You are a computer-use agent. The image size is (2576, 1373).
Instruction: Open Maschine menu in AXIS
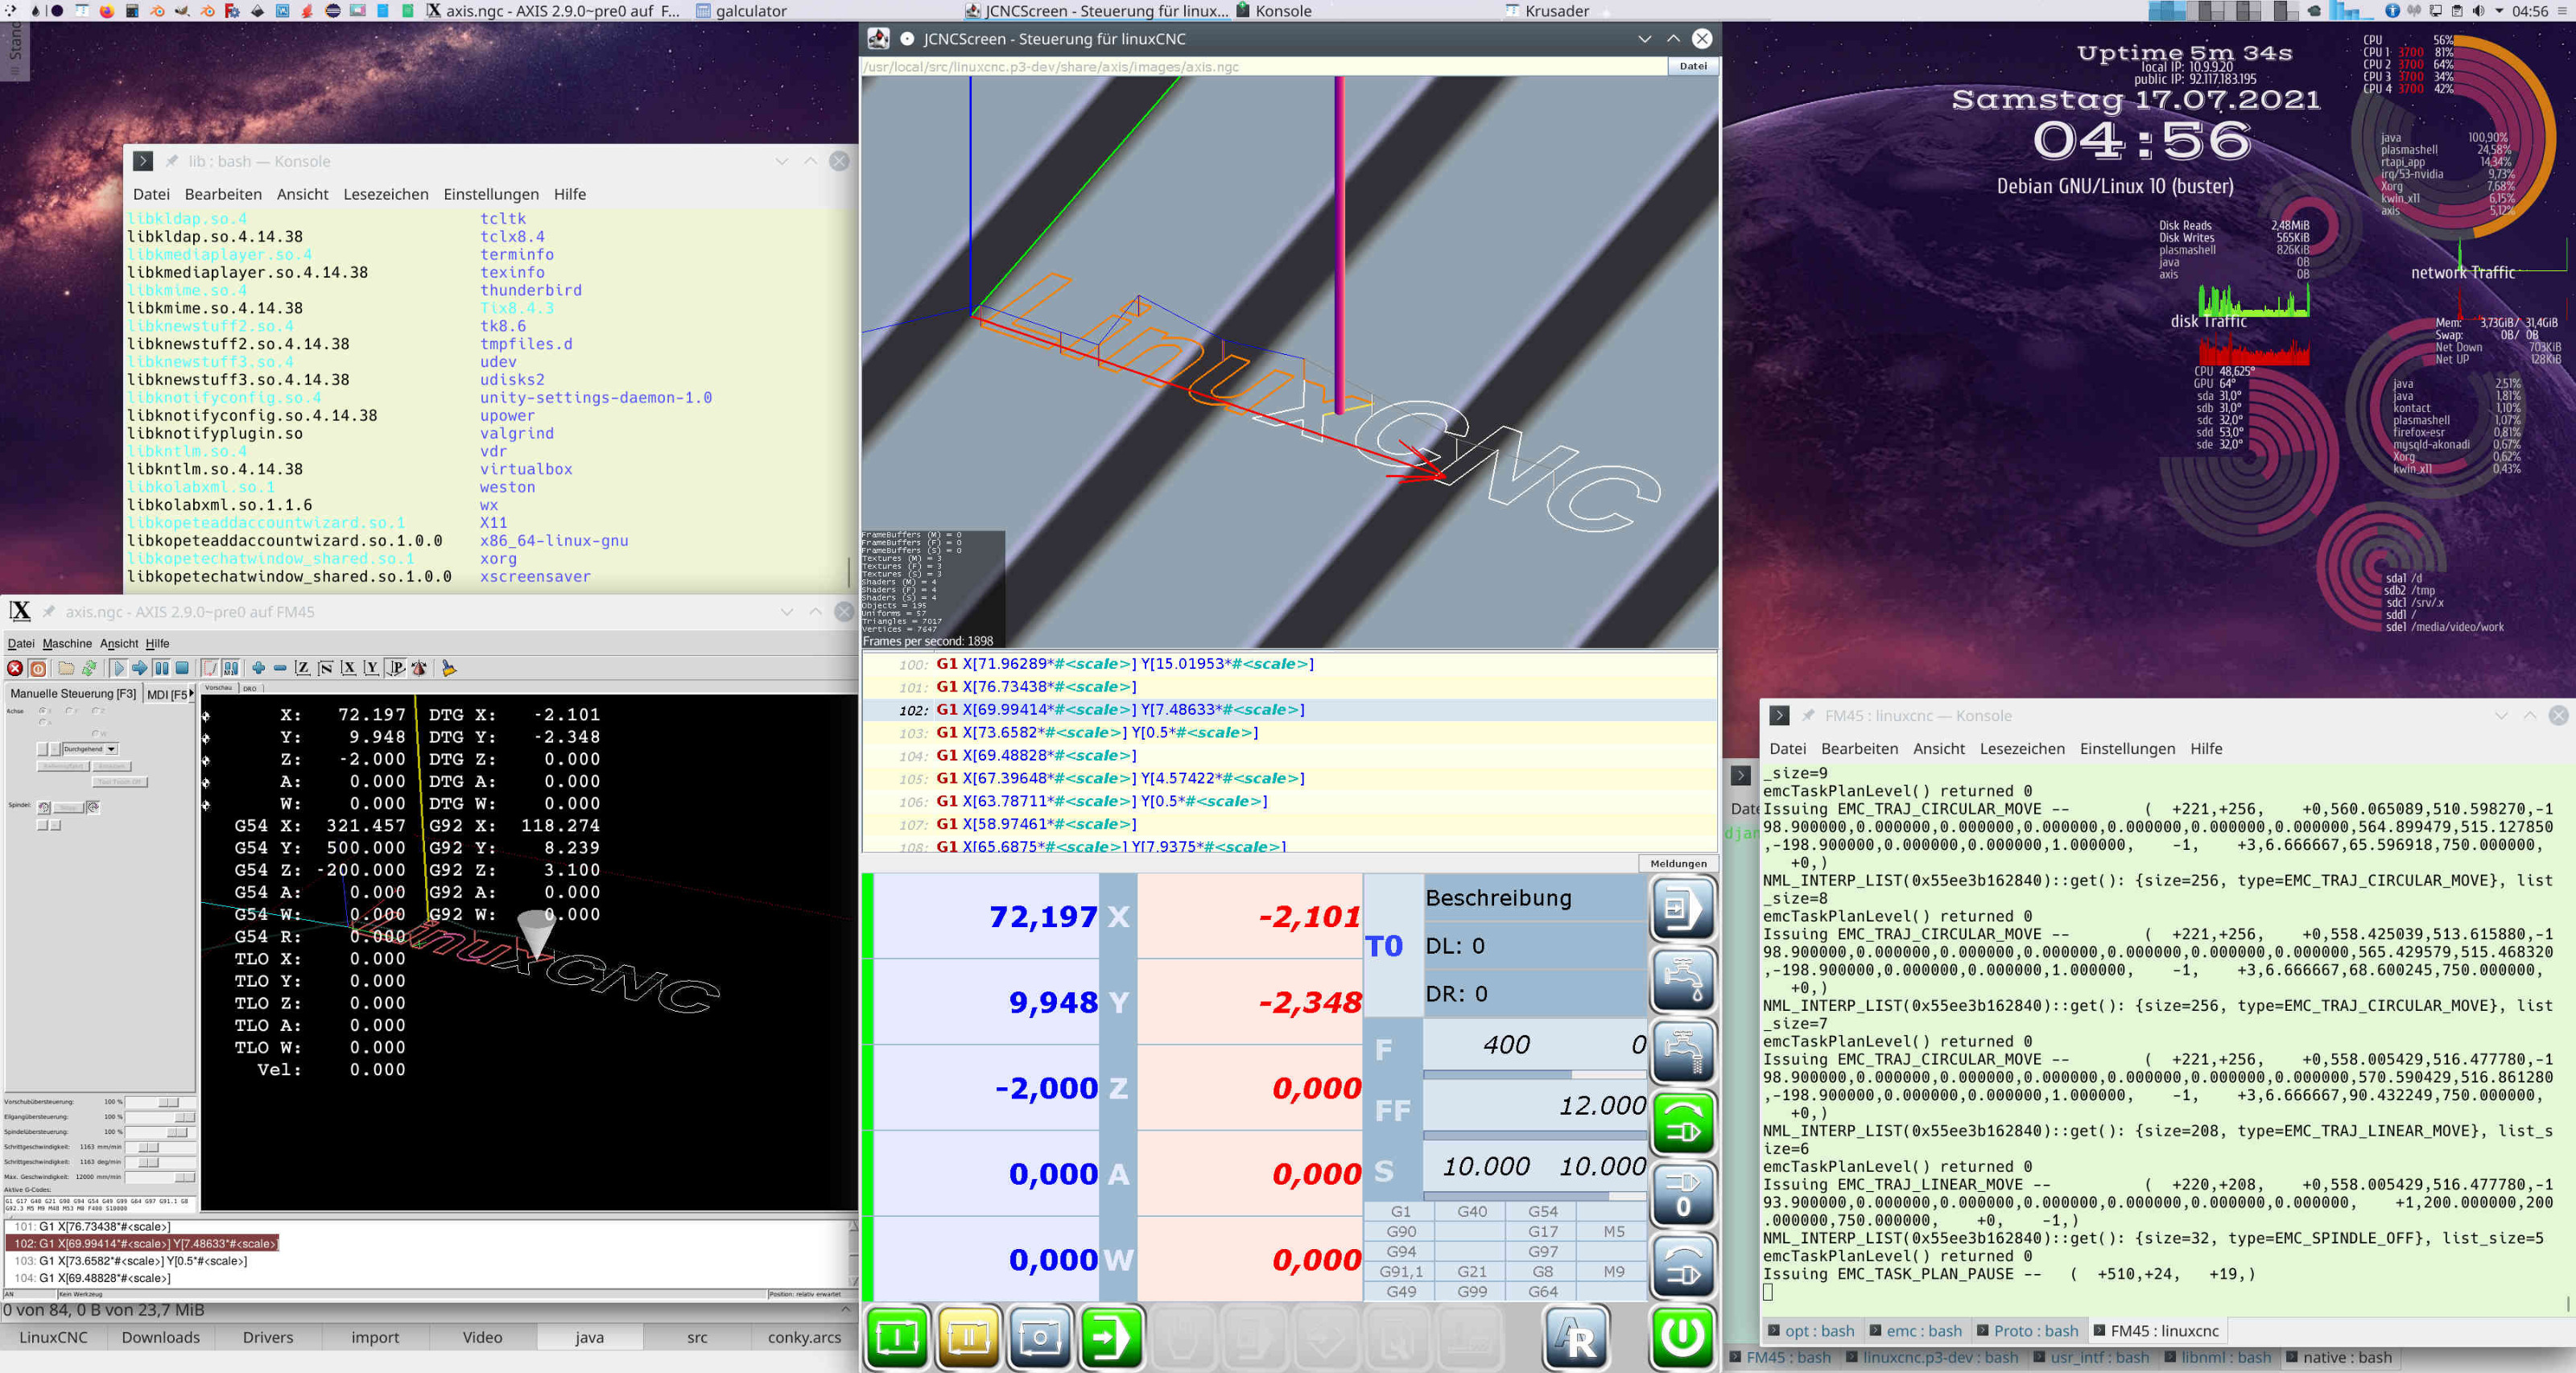67,643
